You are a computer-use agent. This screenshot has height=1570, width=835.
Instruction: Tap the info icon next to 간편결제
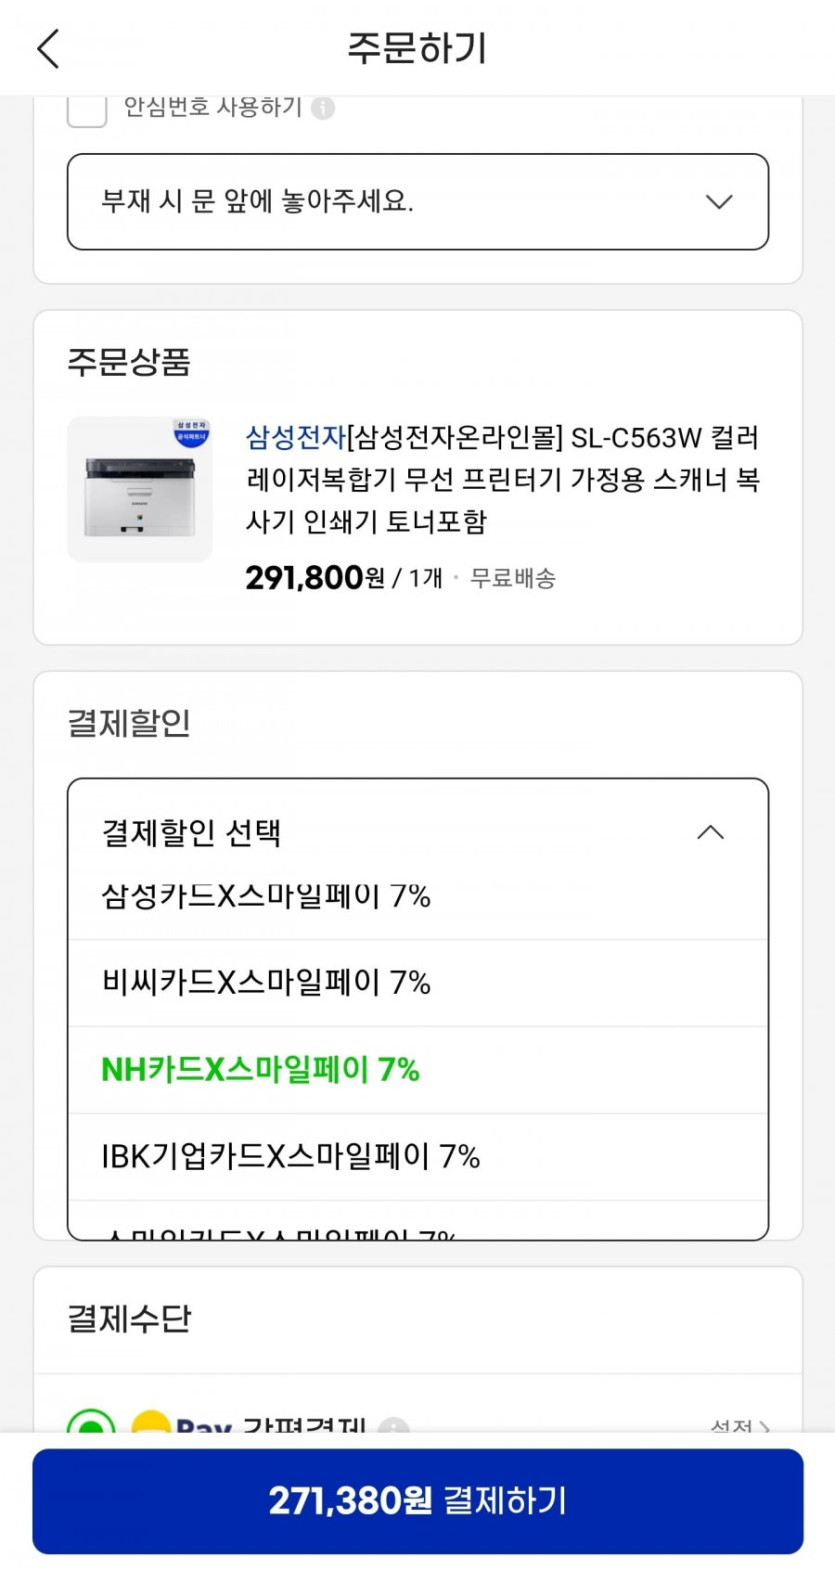tap(394, 1425)
